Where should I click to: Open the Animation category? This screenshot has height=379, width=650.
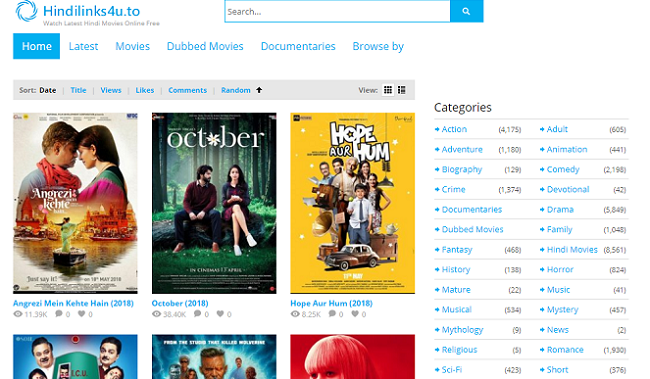pyautogui.click(x=567, y=149)
